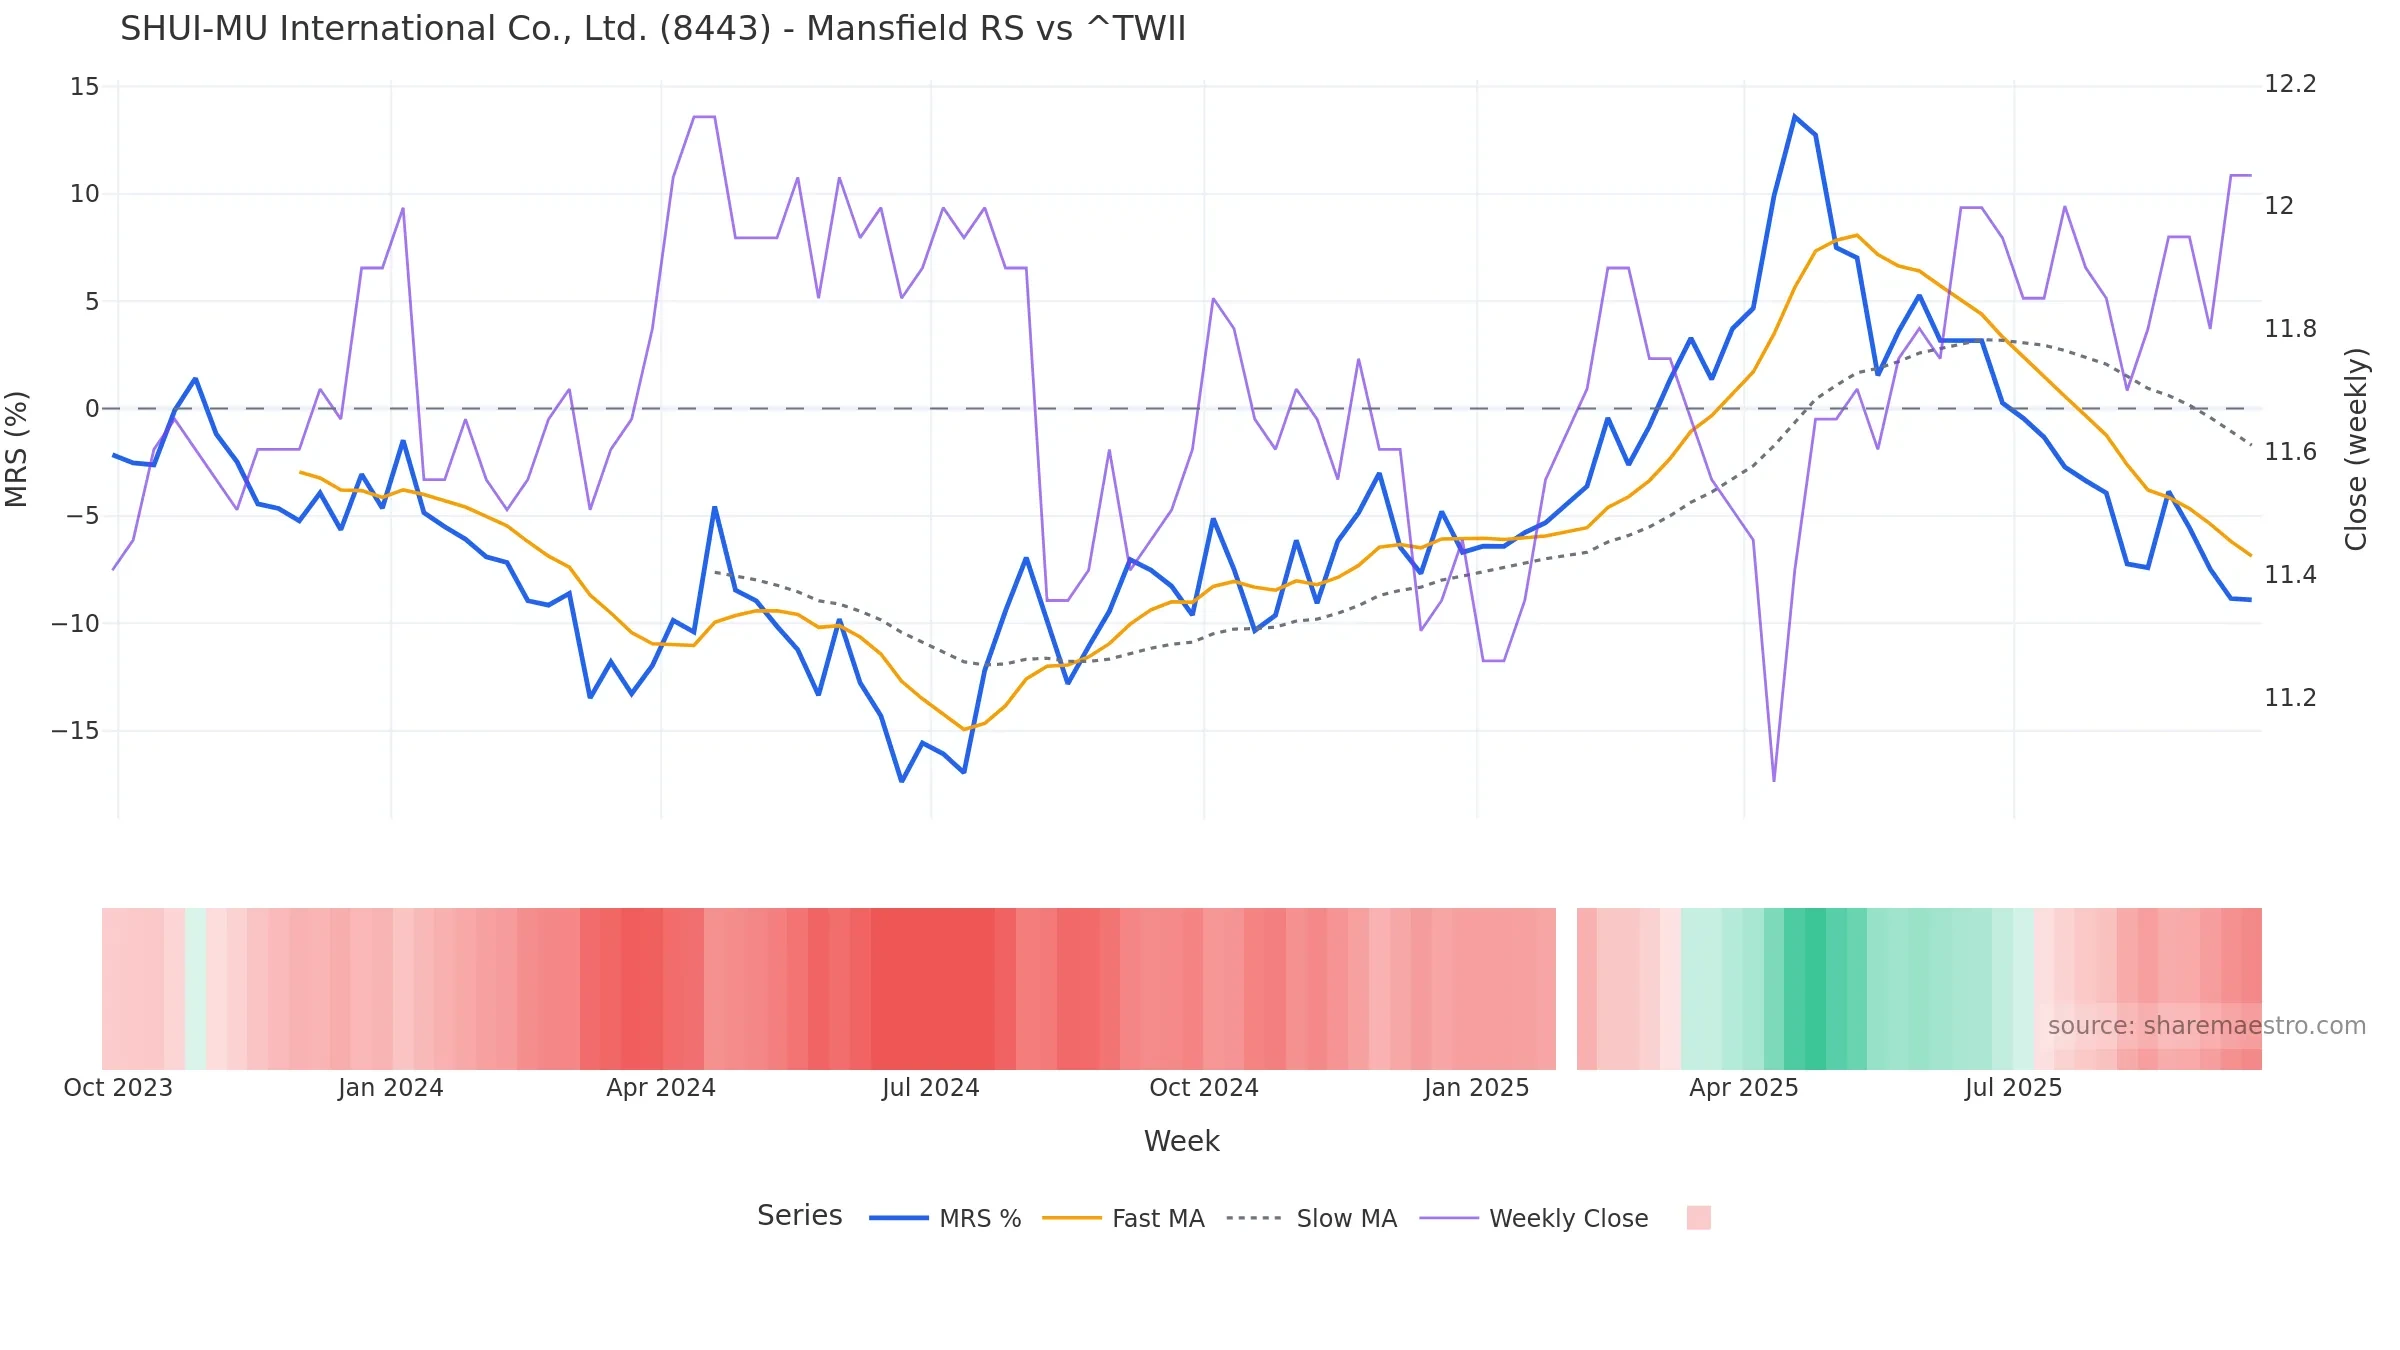
Task: Click the Weekly Close low after Apr 2025
Action: pyautogui.click(x=1774, y=780)
